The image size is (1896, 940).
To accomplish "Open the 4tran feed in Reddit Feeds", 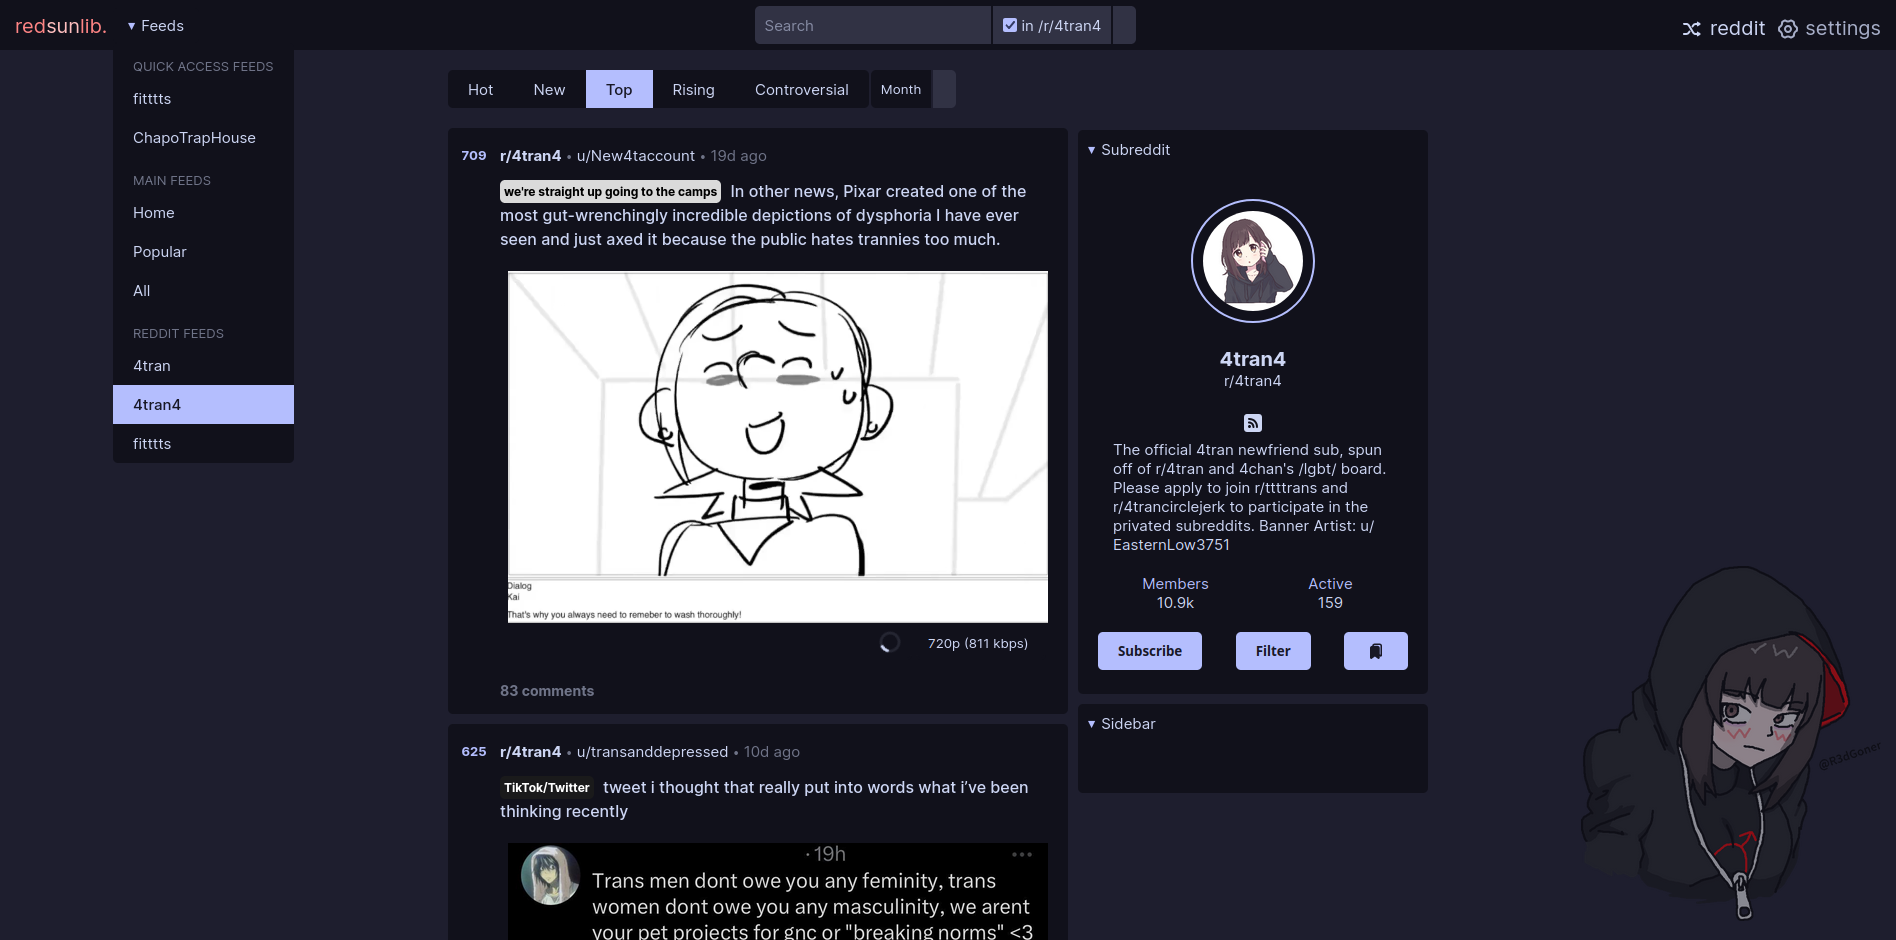I will point(203,366).
